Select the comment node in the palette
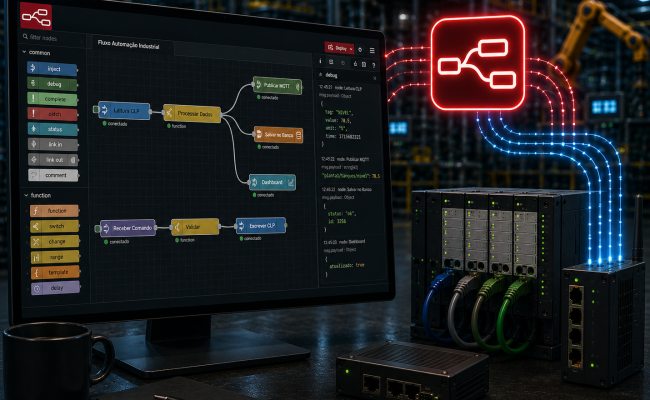This screenshot has height=400, width=650. click(x=53, y=175)
